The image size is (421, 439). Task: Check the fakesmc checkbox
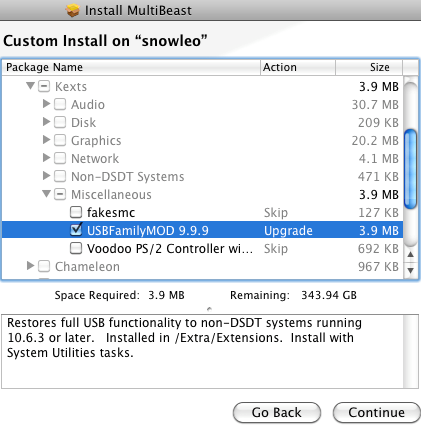(x=76, y=212)
